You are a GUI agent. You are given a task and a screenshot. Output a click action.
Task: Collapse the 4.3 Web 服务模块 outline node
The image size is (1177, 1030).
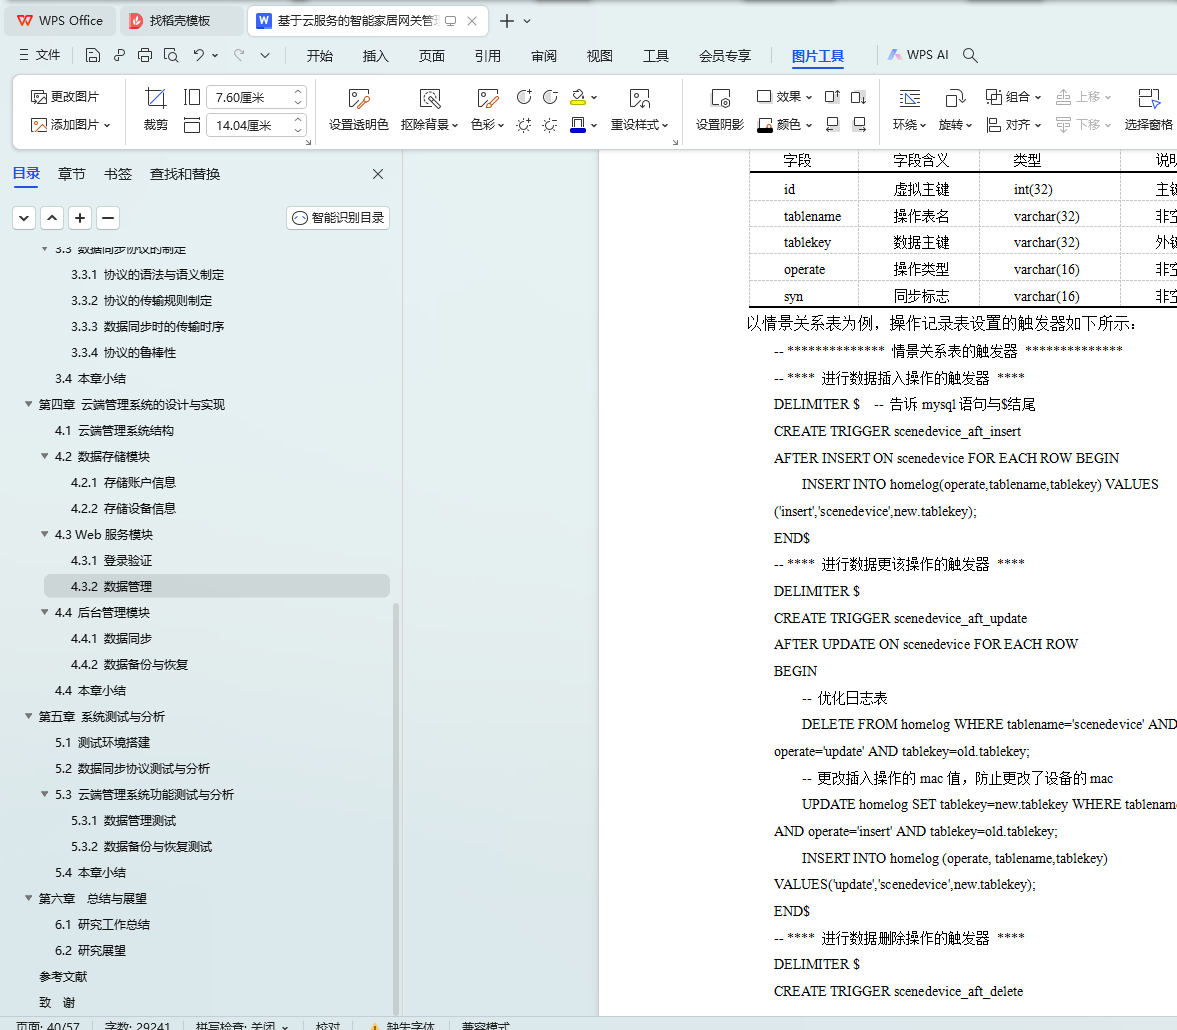click(x=44, y=534)
